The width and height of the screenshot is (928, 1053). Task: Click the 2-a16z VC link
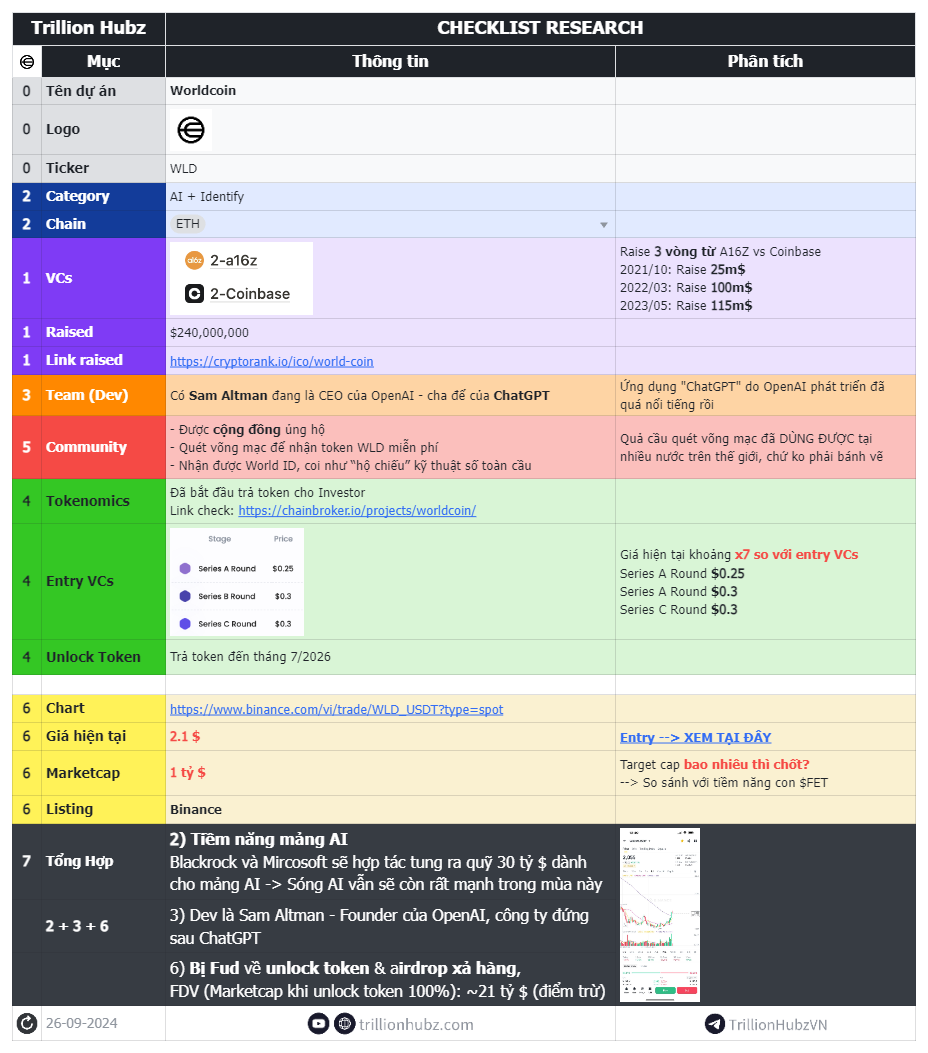(234, 261)
